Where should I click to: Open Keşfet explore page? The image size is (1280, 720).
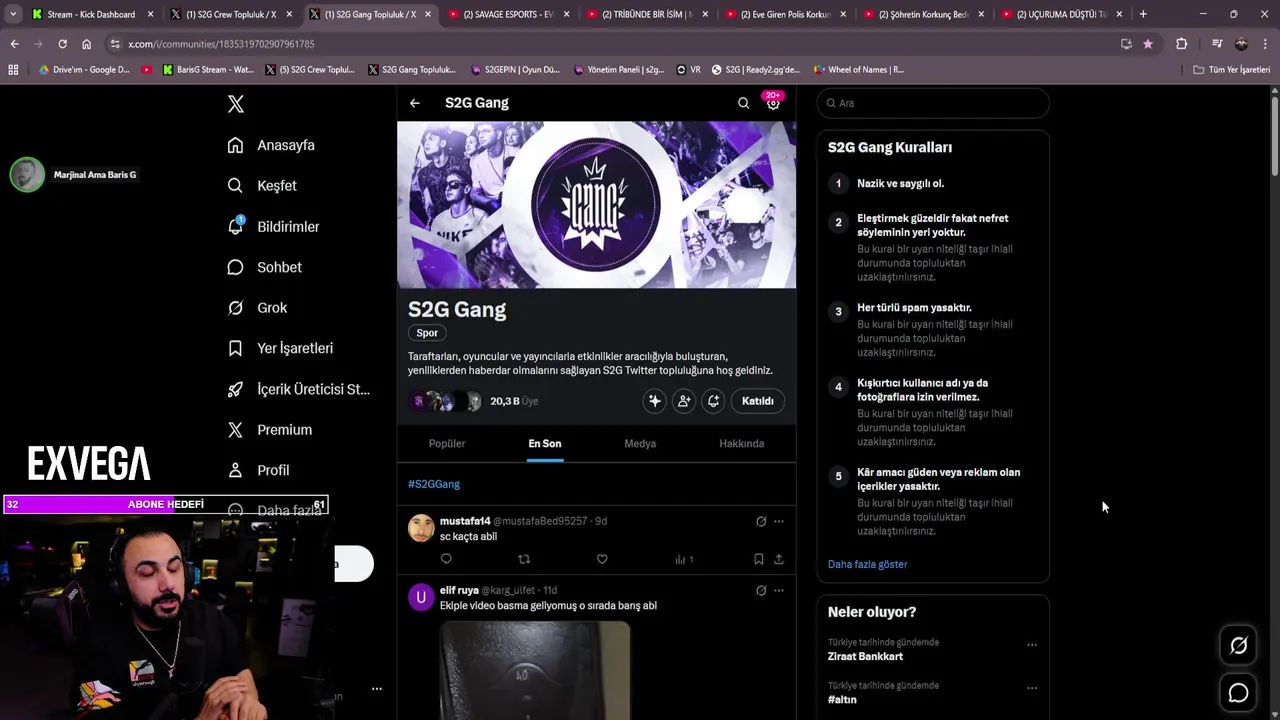point(262,186)
